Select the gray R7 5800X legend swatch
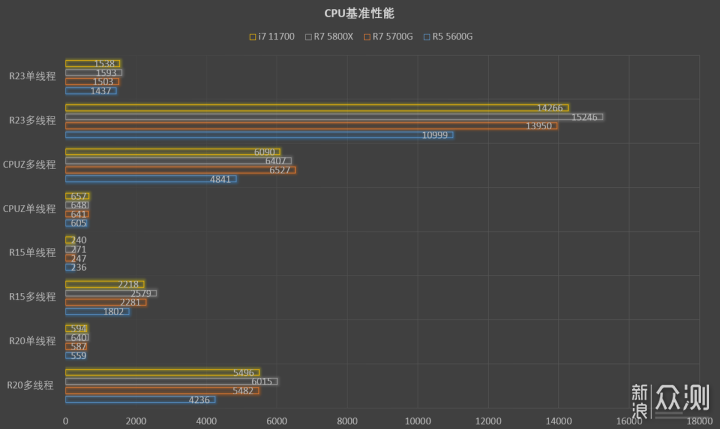 [x=309, y=37]
